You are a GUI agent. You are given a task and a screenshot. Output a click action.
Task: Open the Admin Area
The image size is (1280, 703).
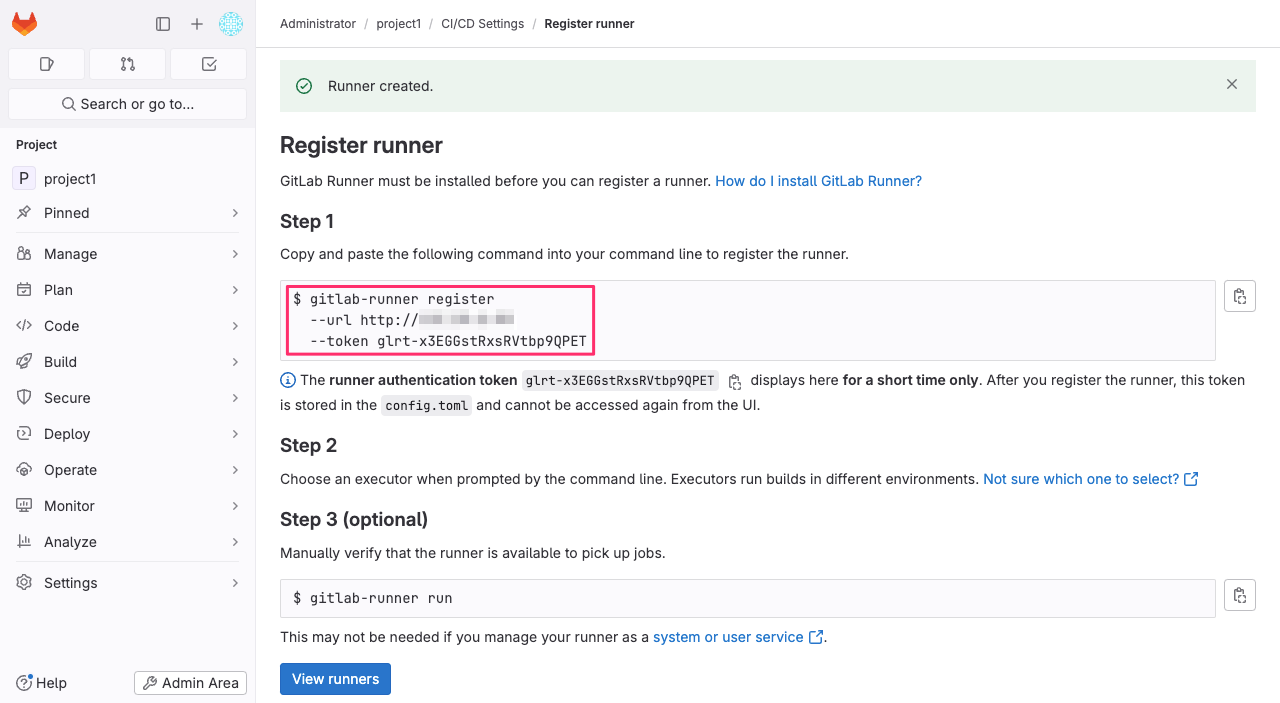[x=190, y=683]
